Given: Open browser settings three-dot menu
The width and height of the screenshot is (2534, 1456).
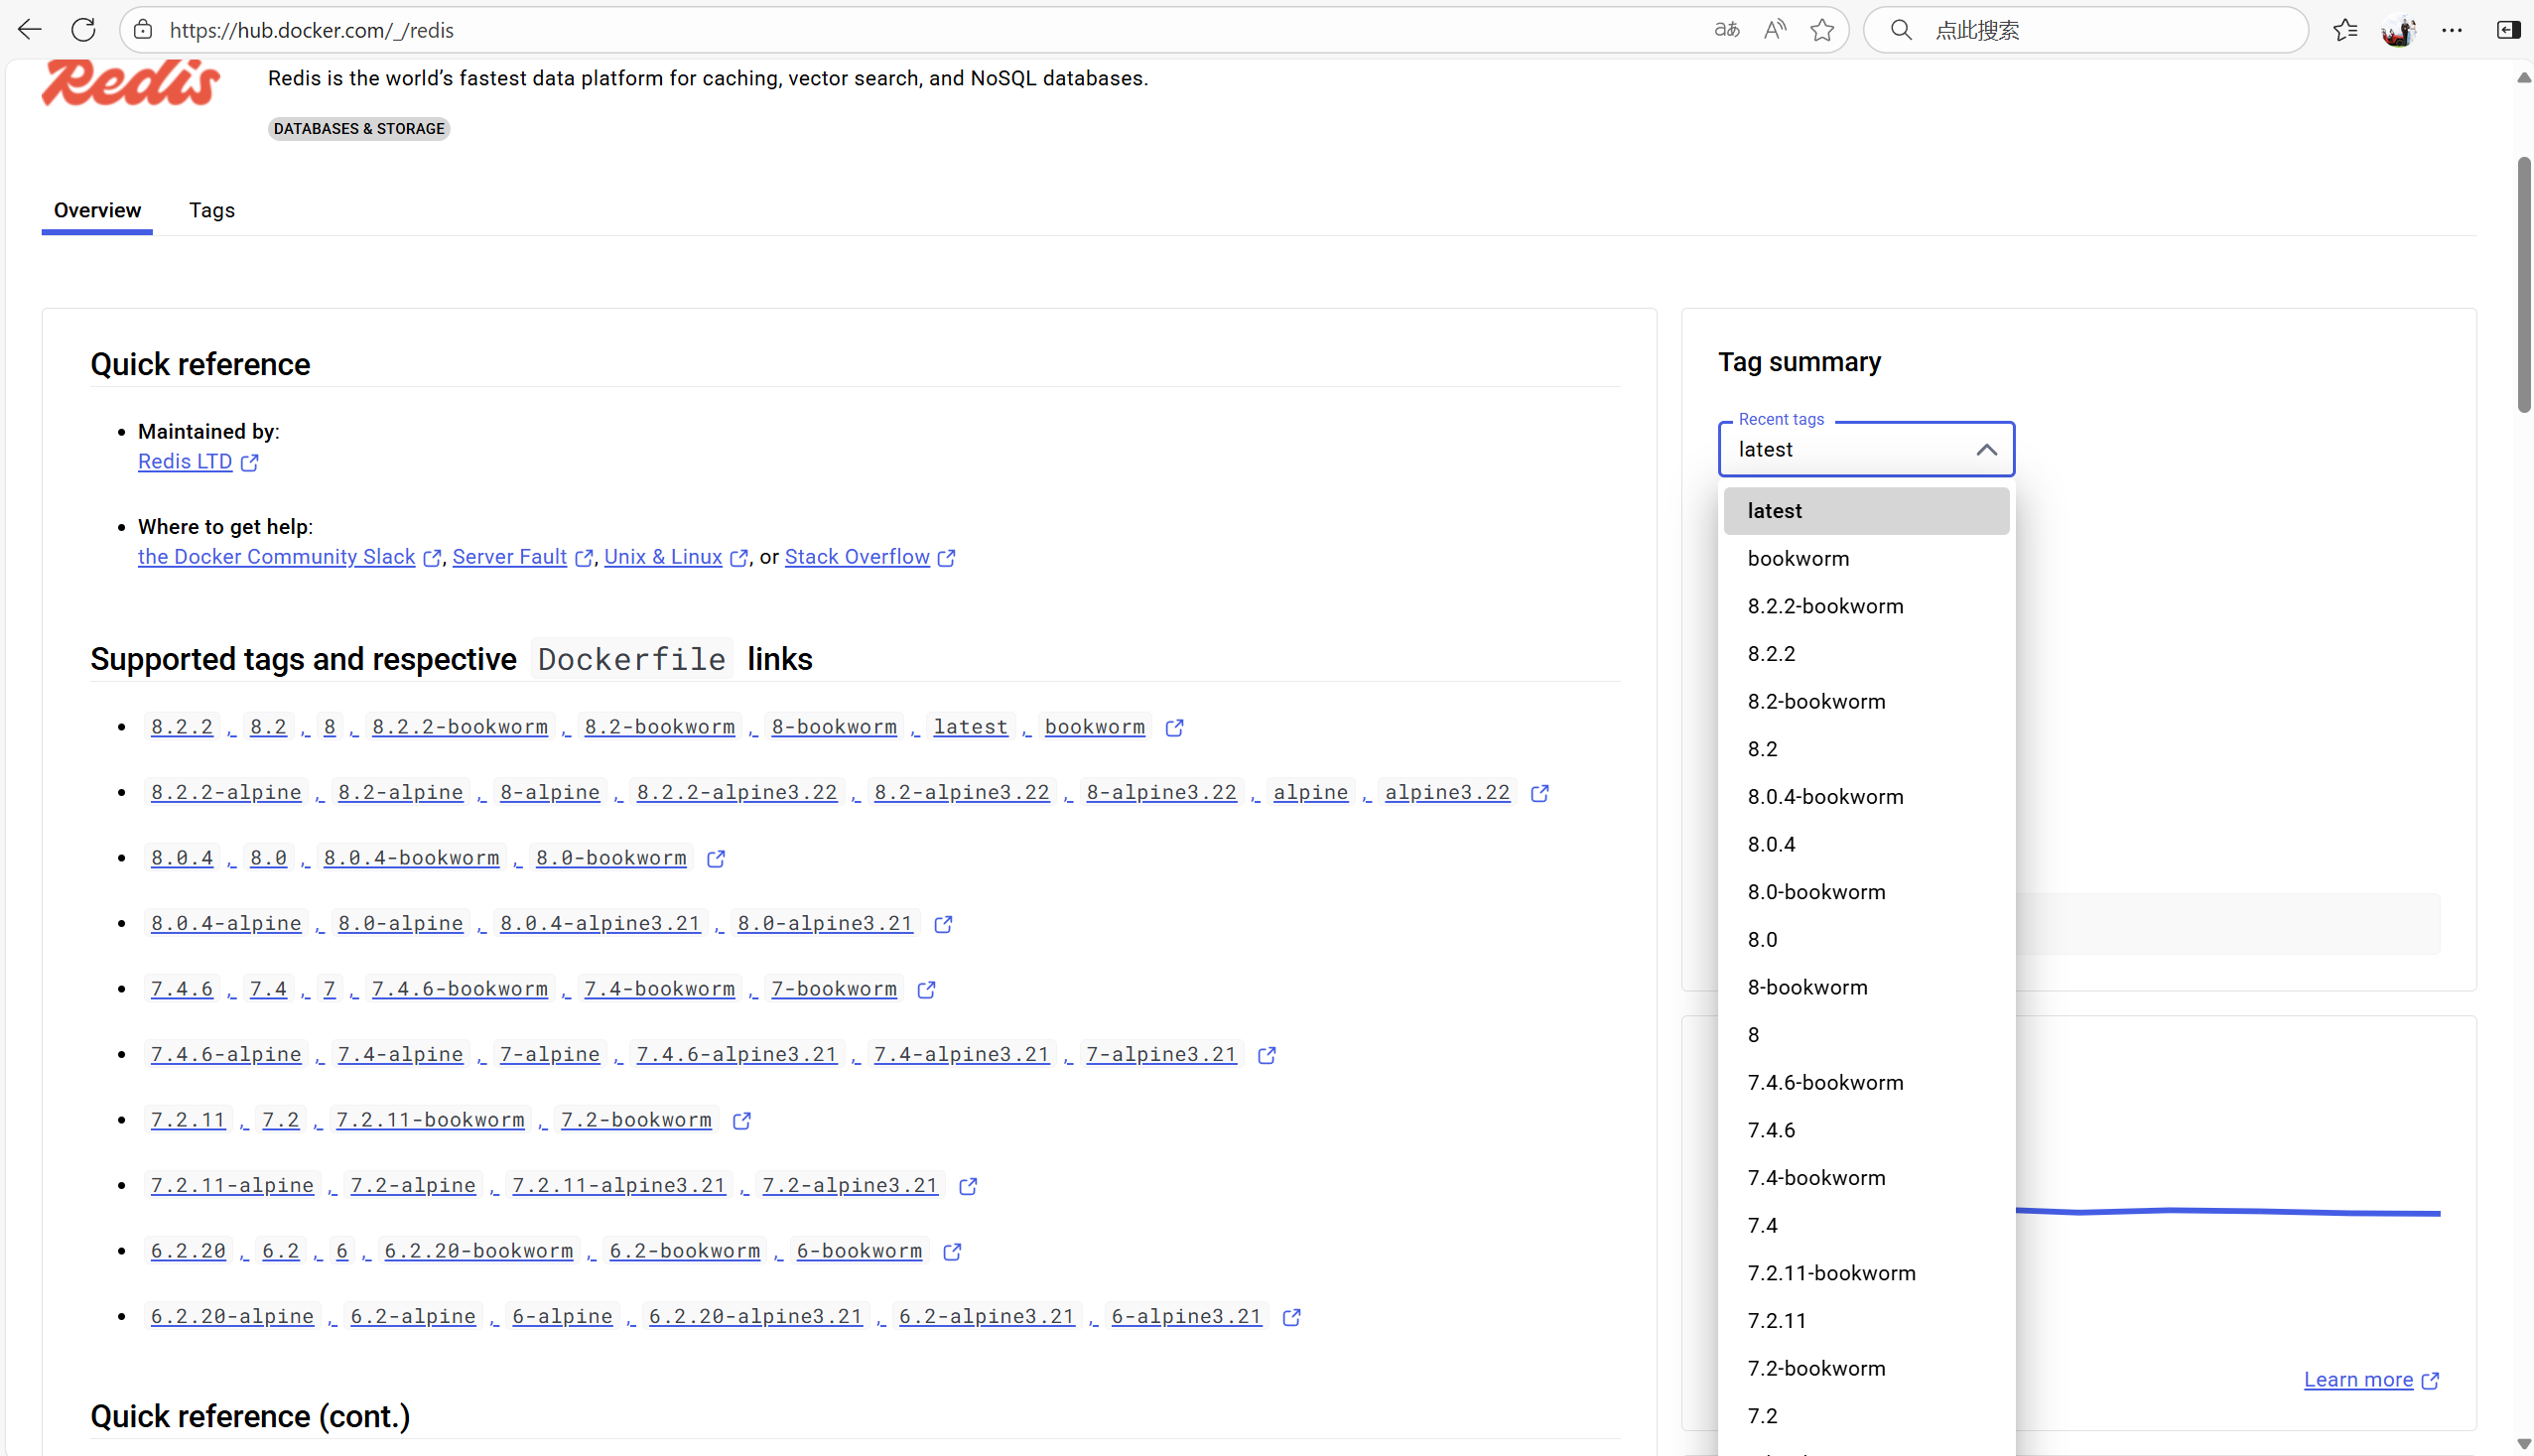Looking at the screenshot, I should (2452, 30).
